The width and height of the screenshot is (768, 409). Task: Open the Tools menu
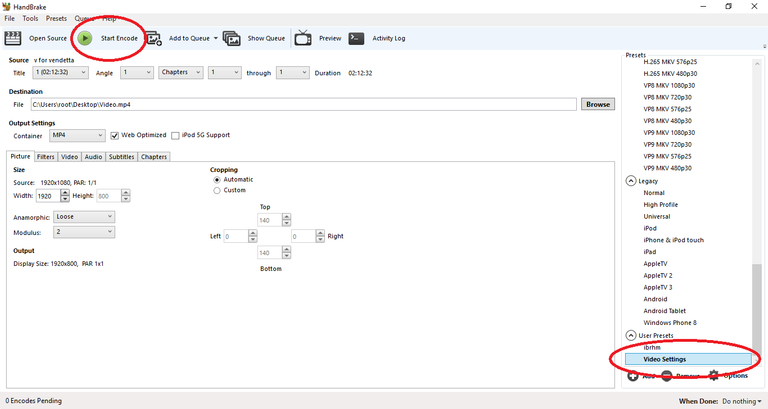point(30,18)
